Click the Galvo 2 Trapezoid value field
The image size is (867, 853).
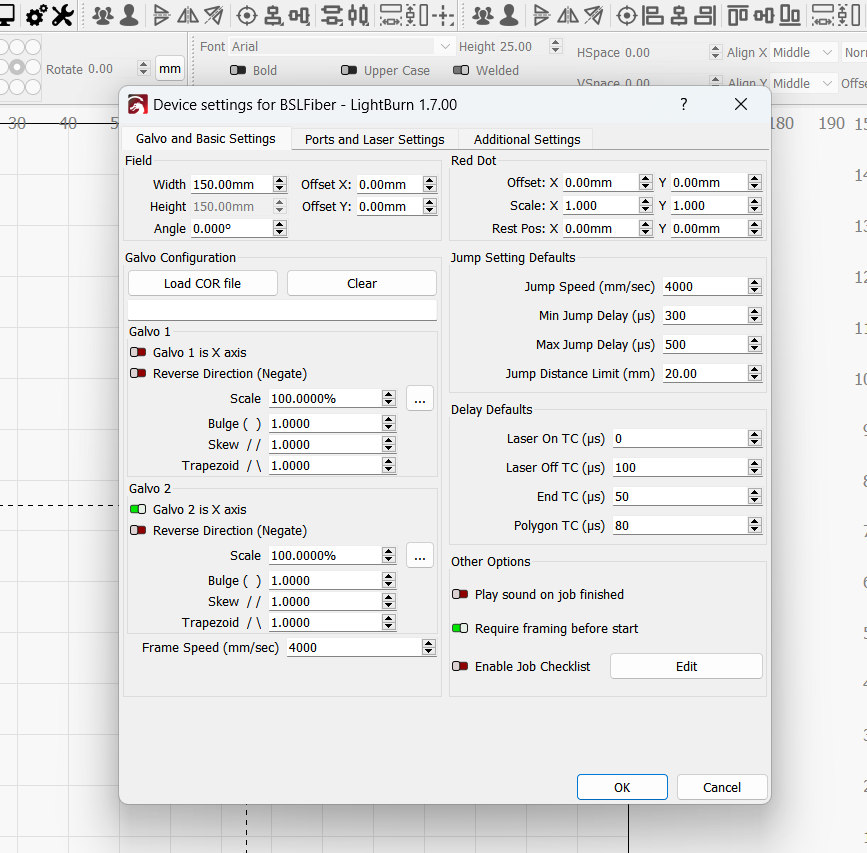pyautogui.click(x=326, y=622)
